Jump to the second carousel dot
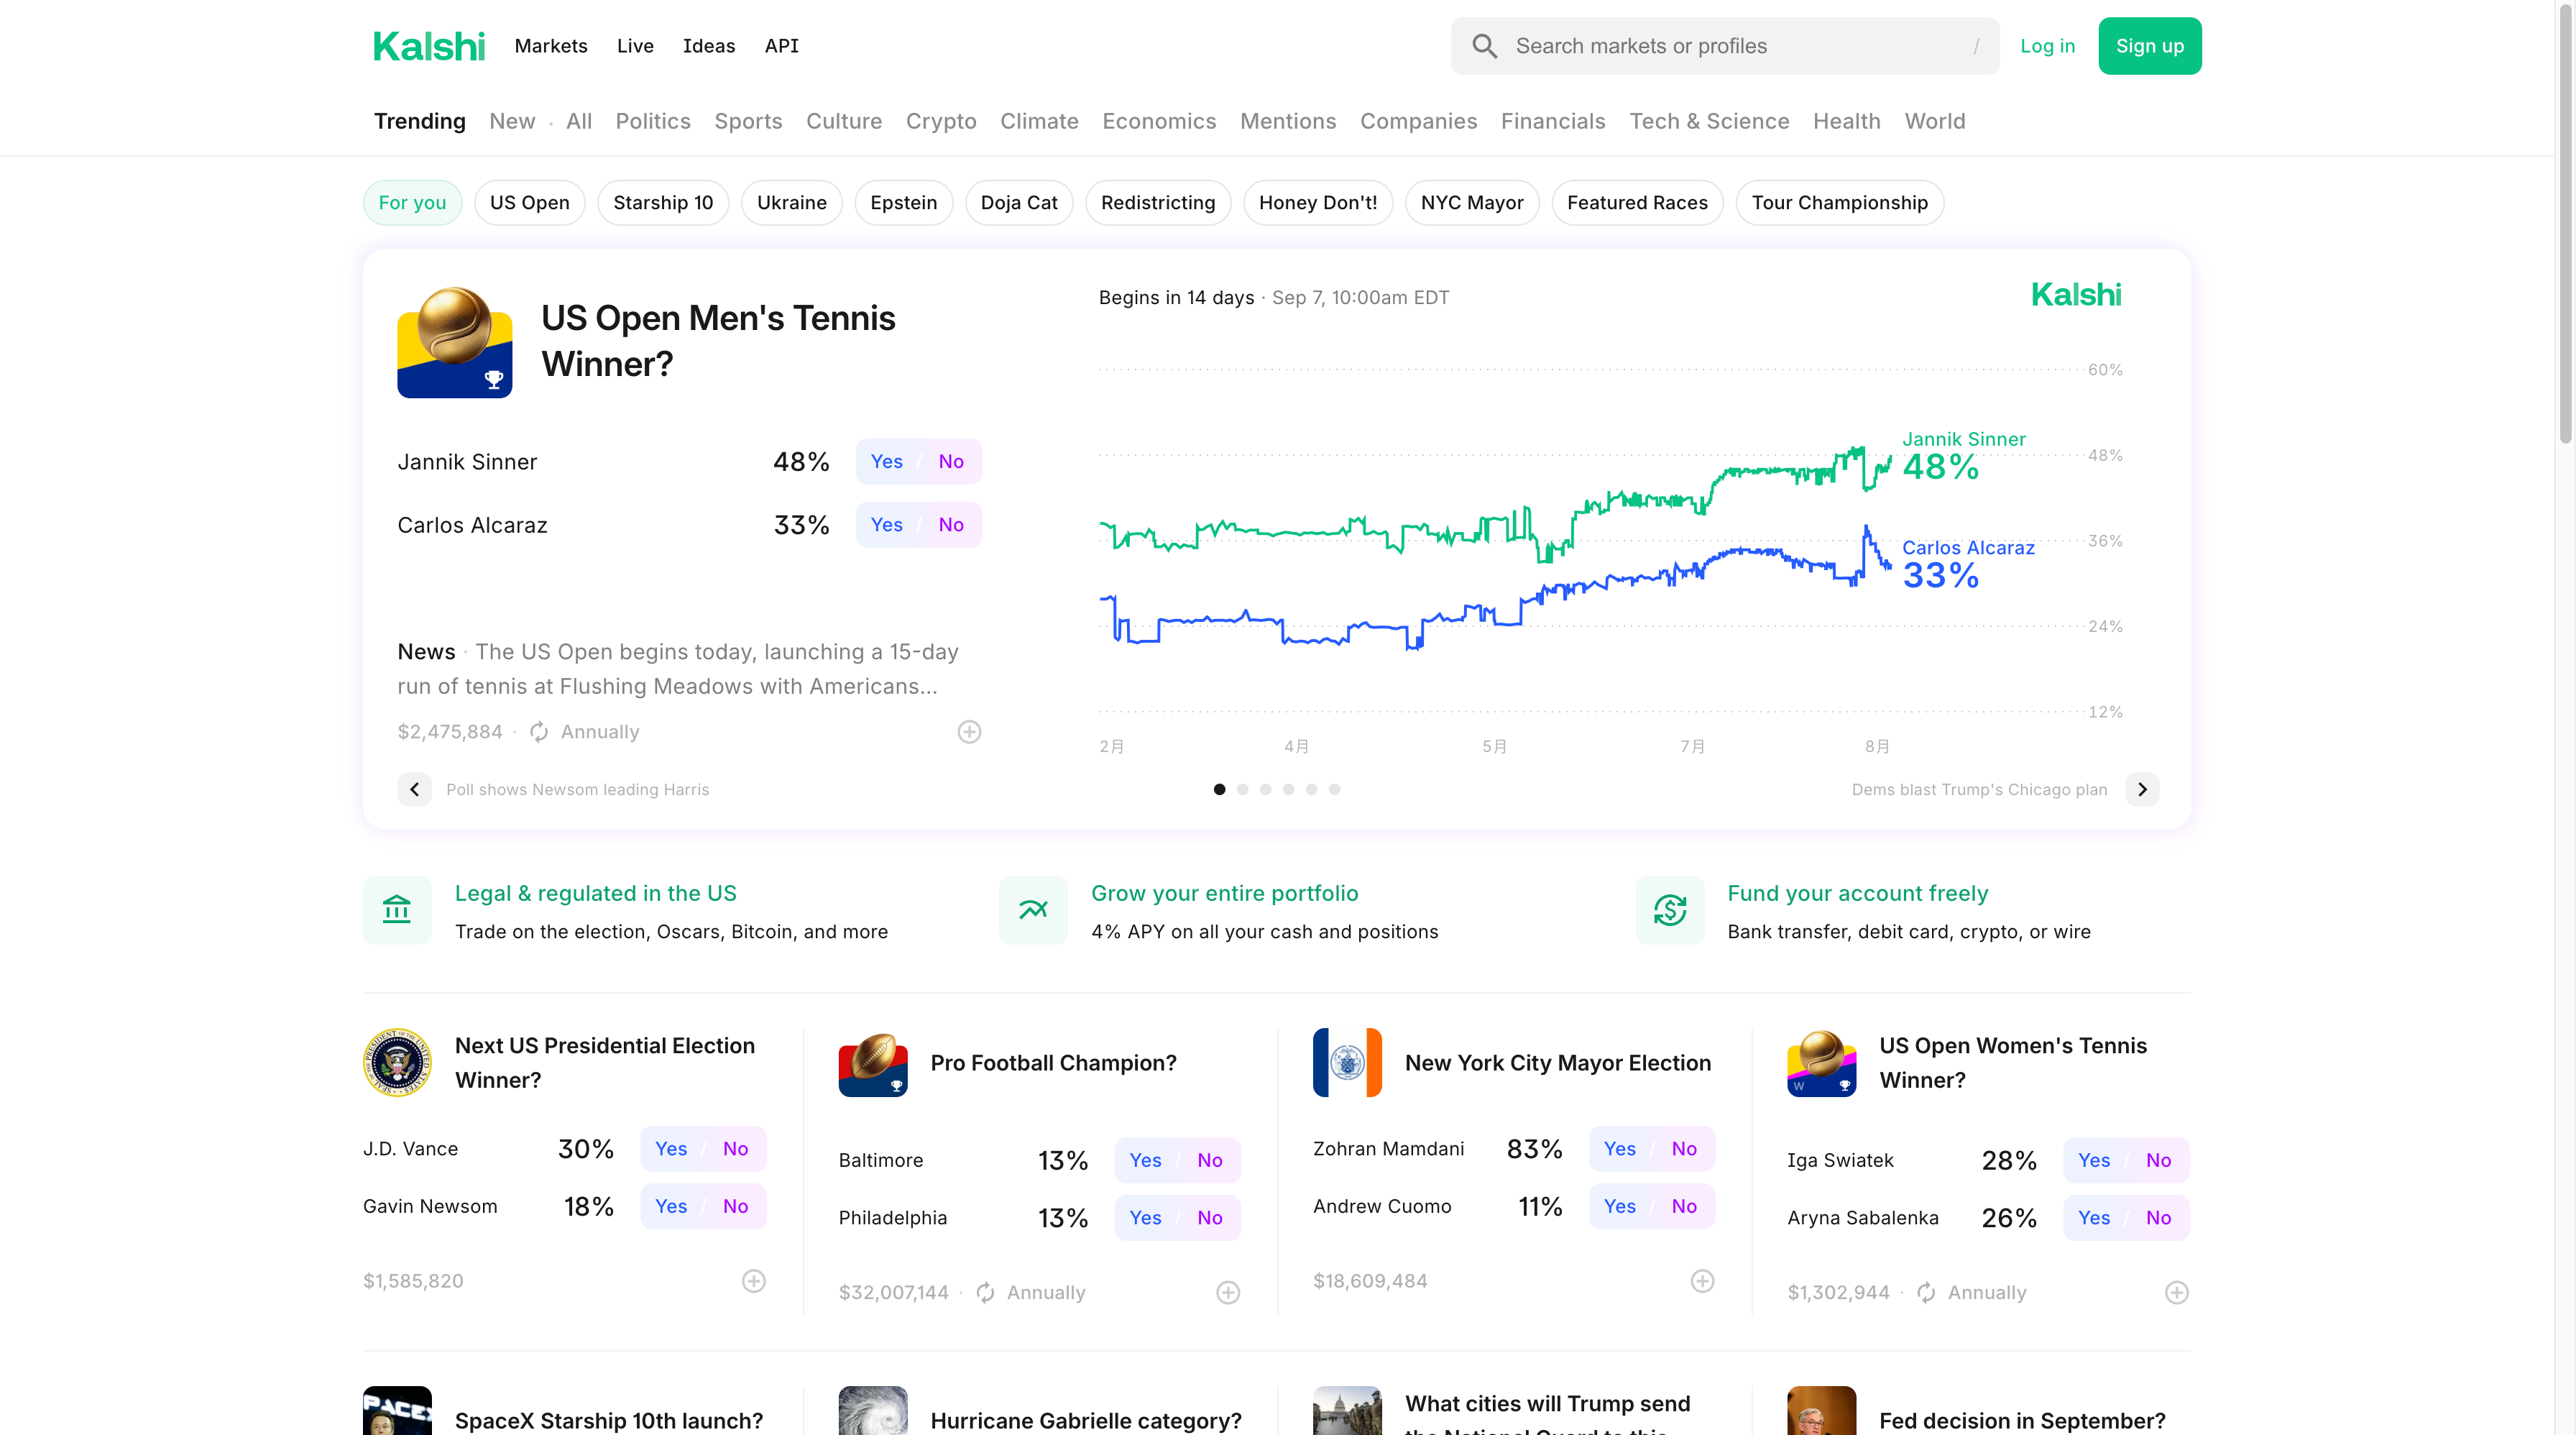2576x1435 pixels. point(1242,789)
